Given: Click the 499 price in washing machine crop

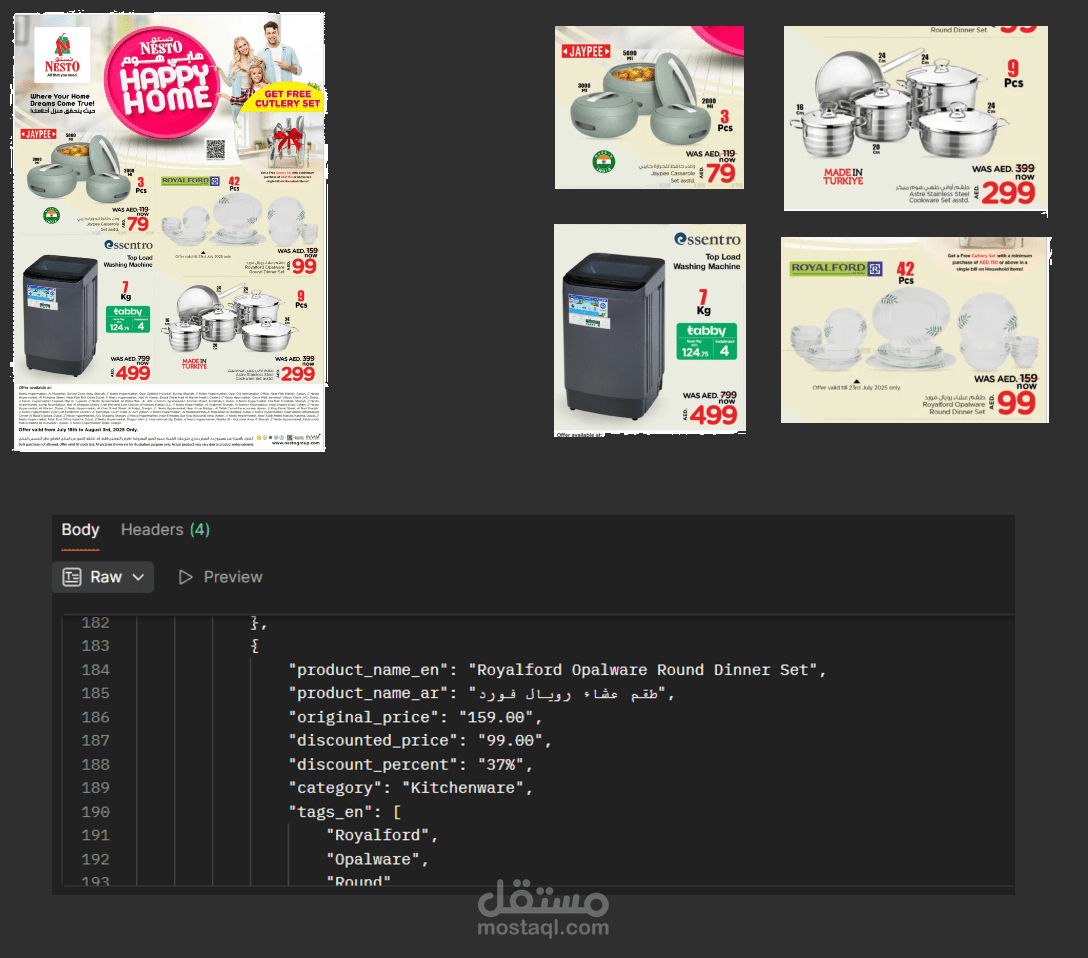Looking at the screenshot, I should tap(713, 415).
